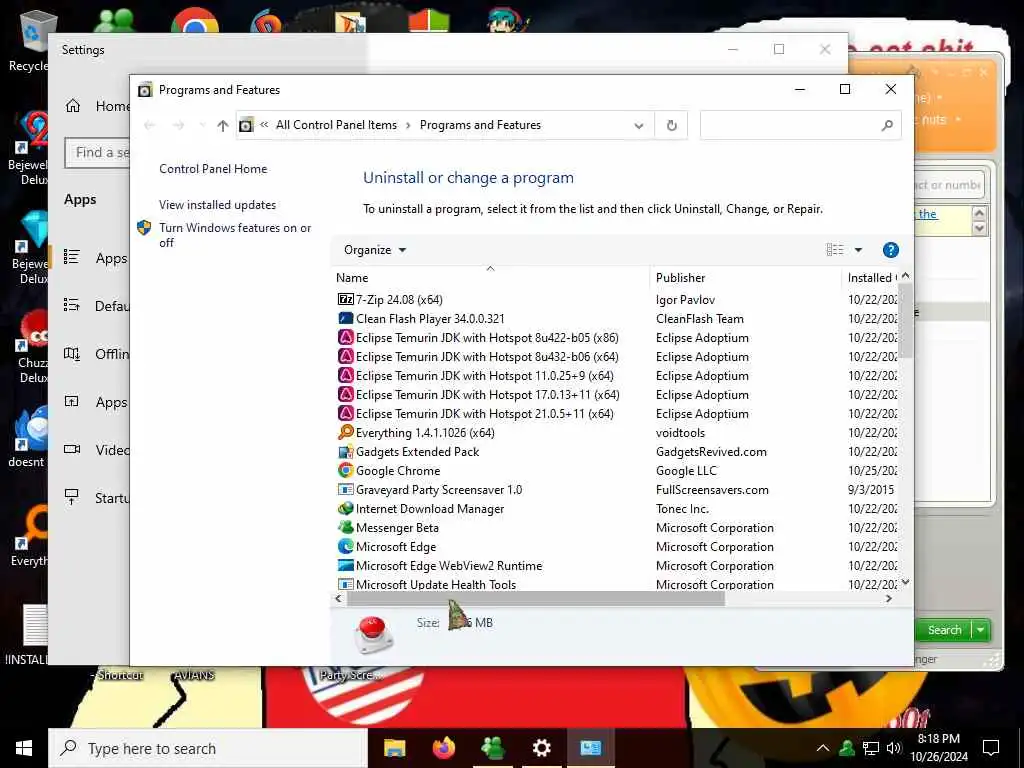Select the Clean Flash Player 34.0.0.321 icon
1024x768 pixels.
pos(345,319)
